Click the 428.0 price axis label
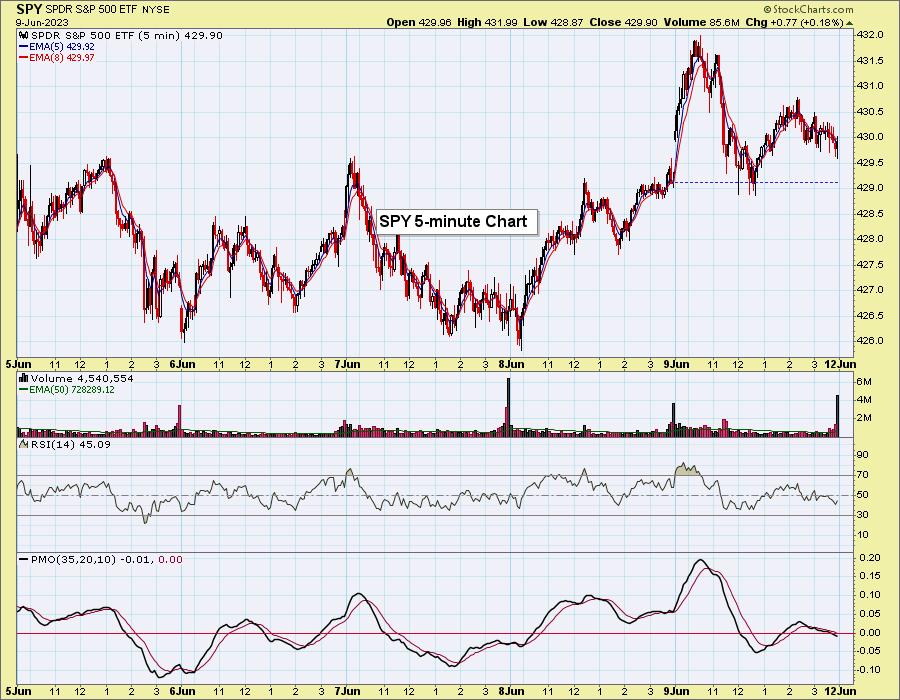The height and width of the screenshot is (700, 900). pyautogui.click(x=870, y=239)
